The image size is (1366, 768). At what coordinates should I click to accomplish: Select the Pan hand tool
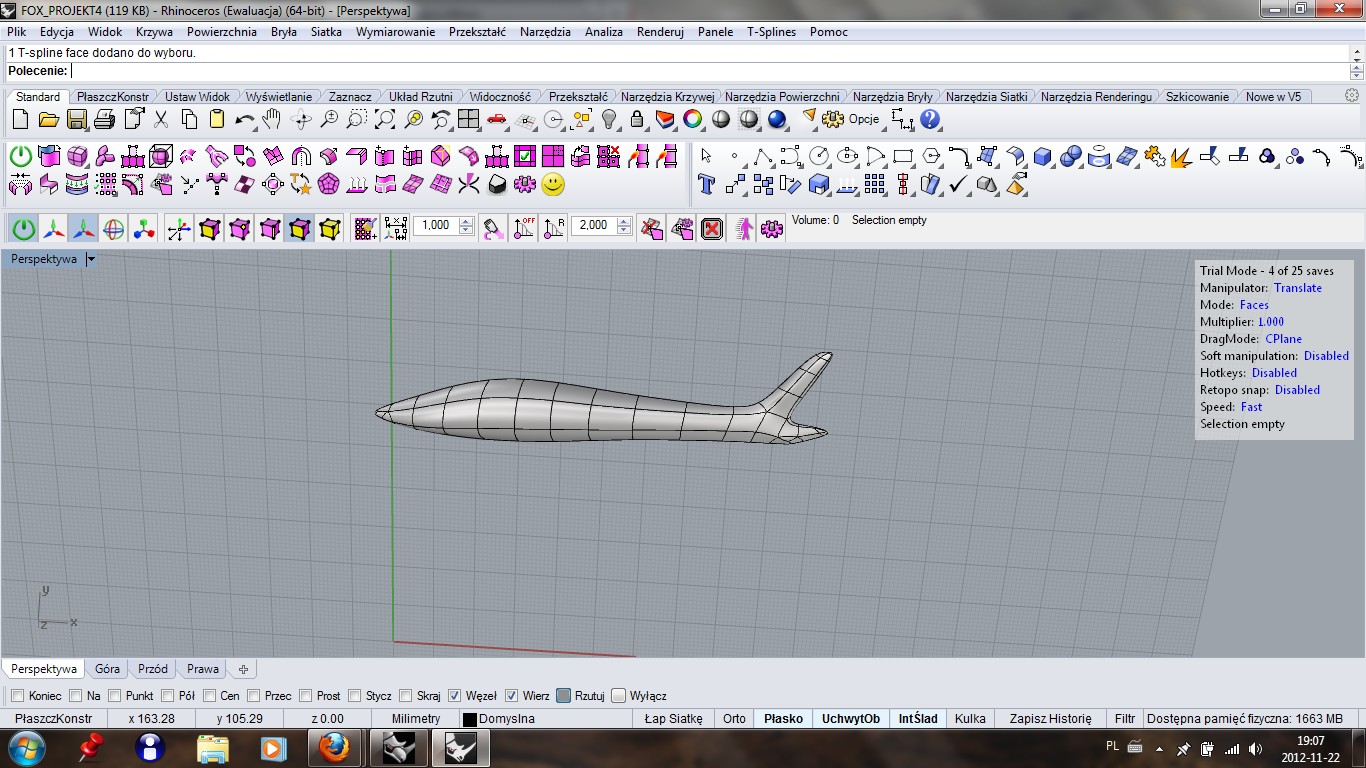coord(272,120)
